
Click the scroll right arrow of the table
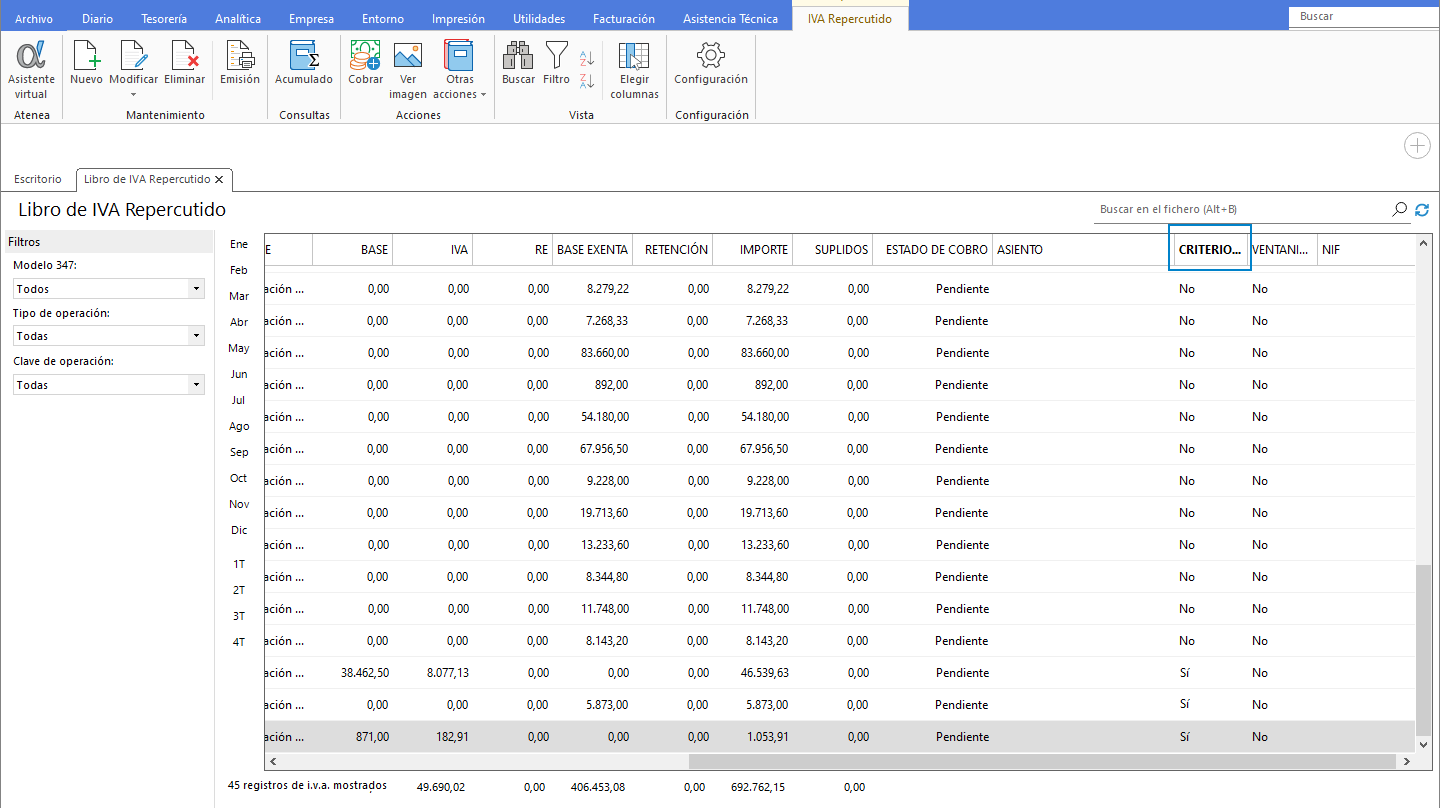tap(1408, 761)
